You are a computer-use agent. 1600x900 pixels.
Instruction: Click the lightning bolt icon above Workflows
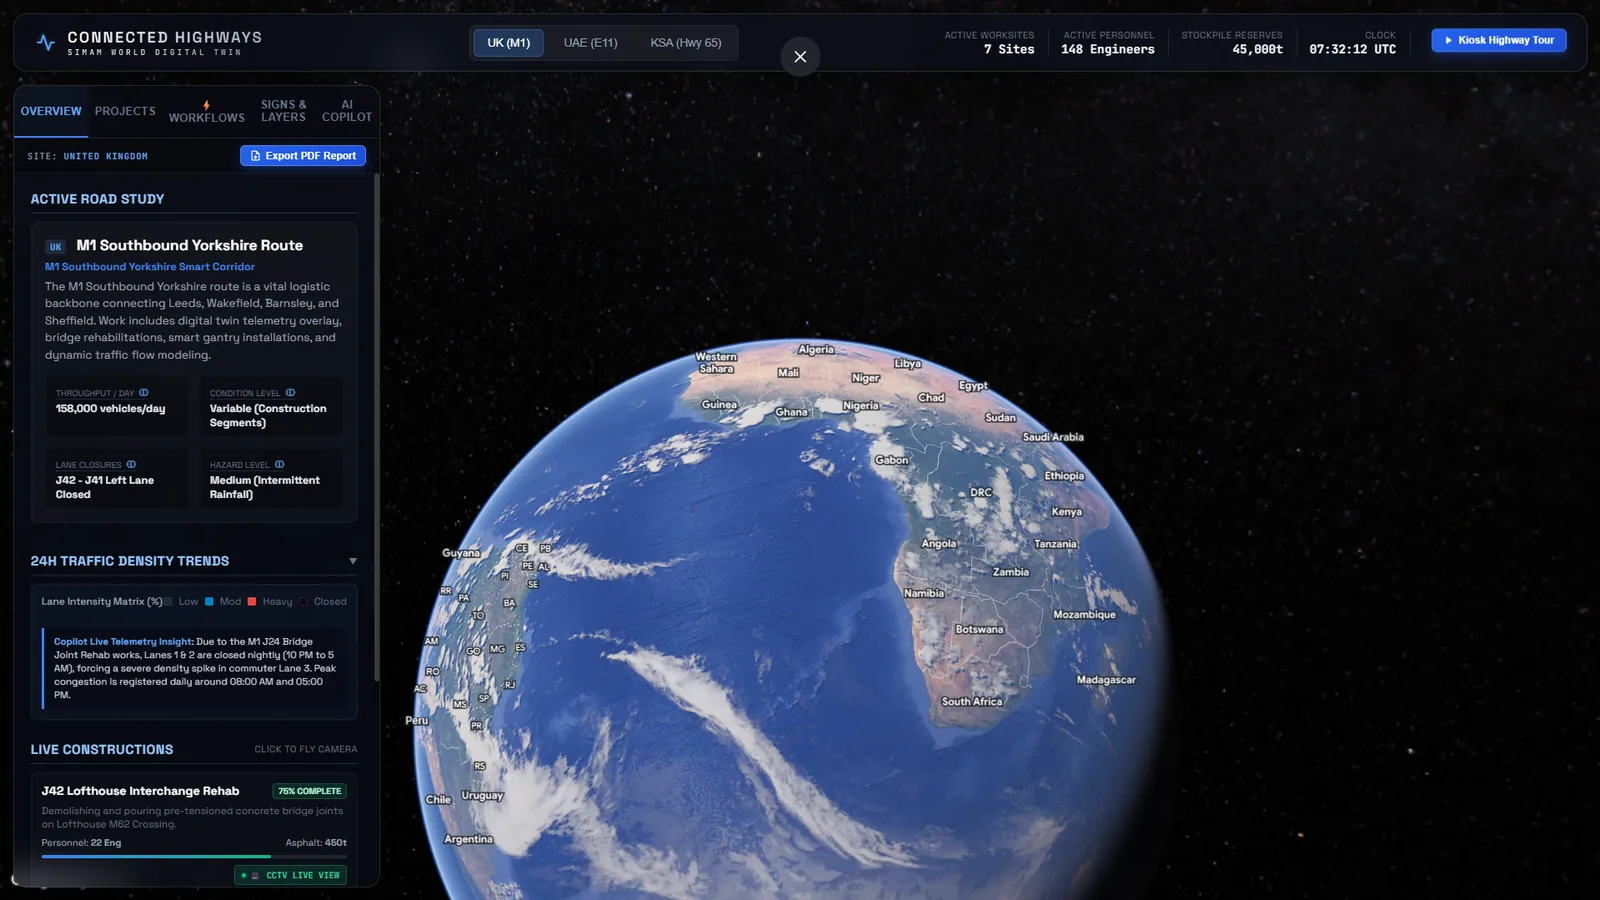(x=206, y=105)
